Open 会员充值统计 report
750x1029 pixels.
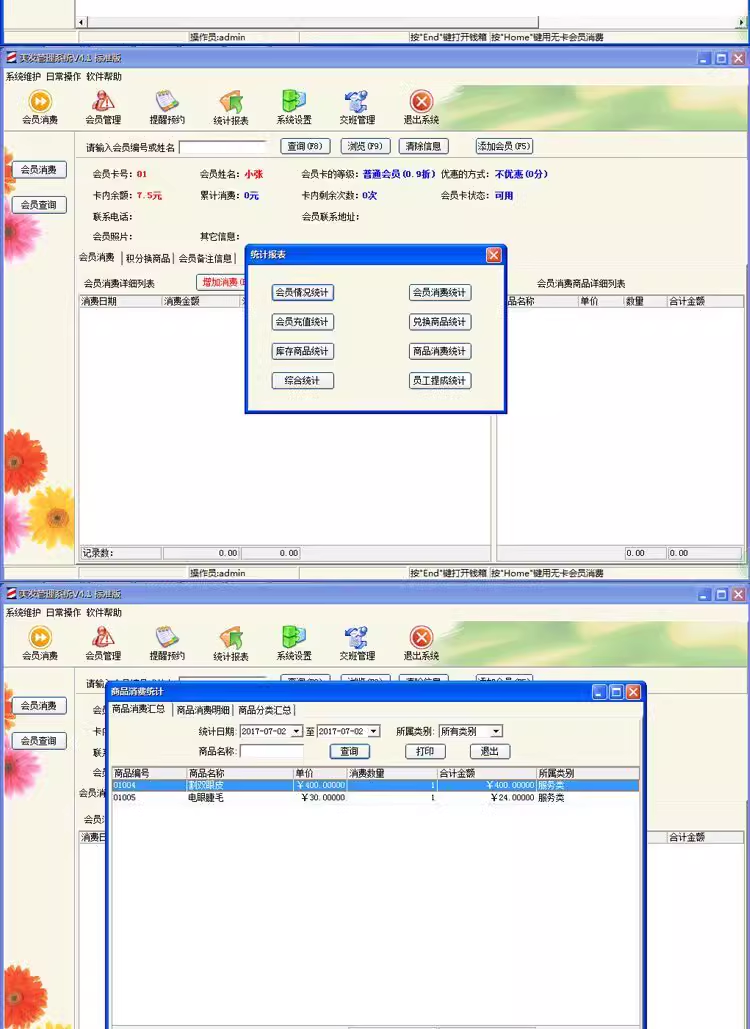(302, 322)
